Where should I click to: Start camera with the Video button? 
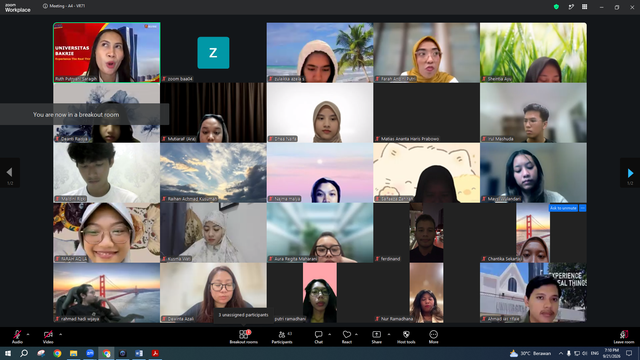click(48, 337)
